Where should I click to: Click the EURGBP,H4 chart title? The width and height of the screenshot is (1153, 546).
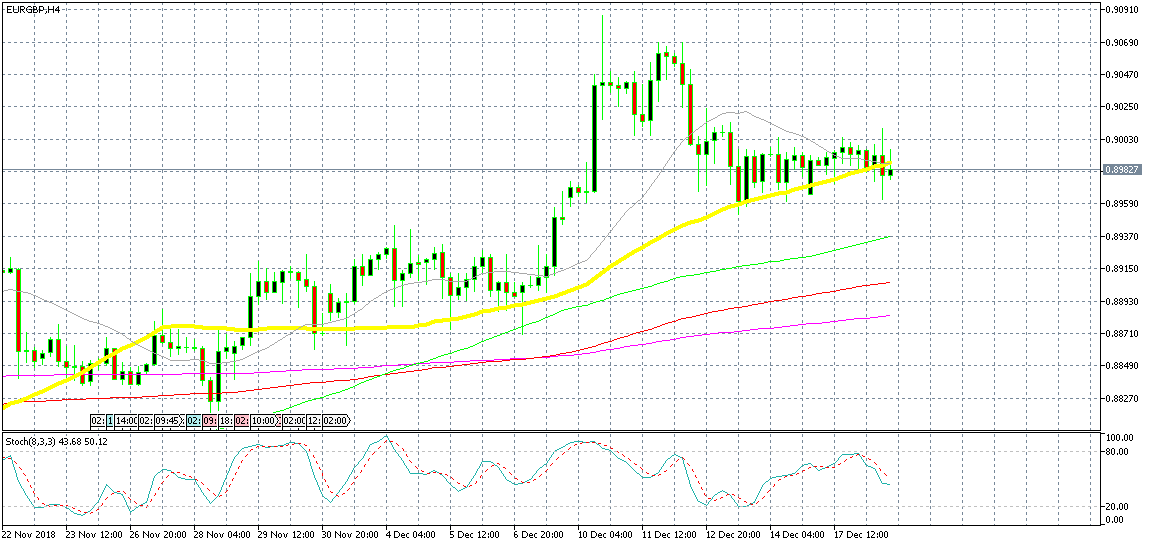(x=31, y=8)
